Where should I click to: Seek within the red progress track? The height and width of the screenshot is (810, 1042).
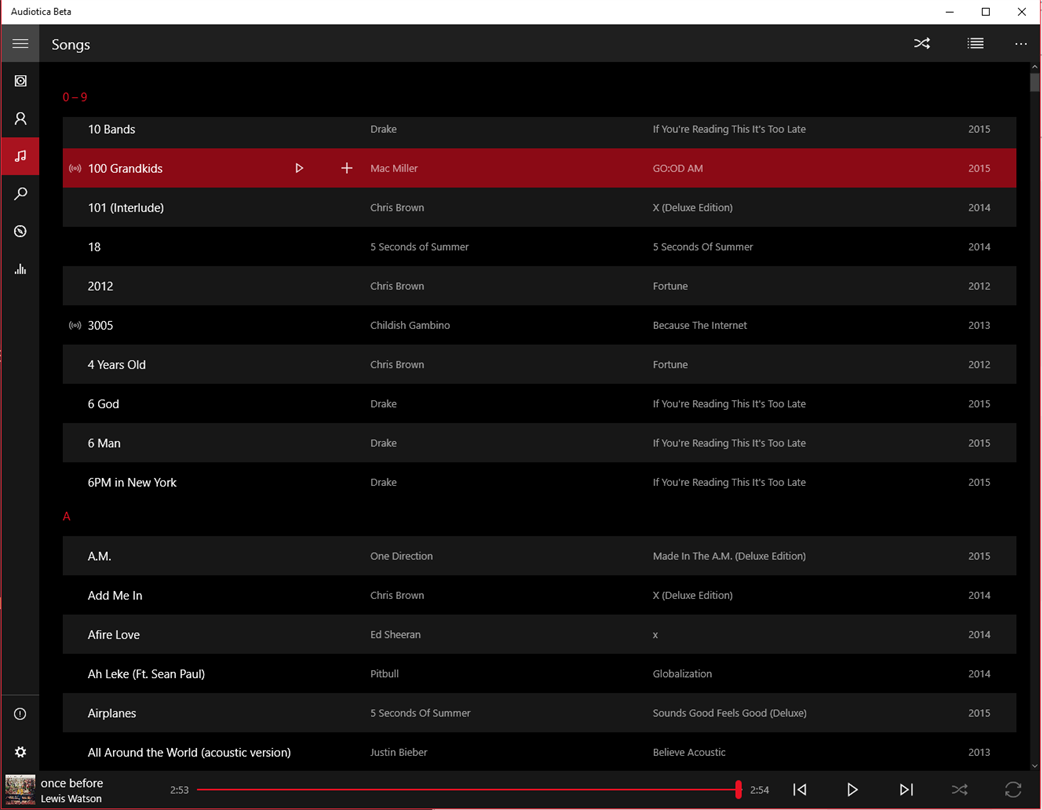[467, 789]
